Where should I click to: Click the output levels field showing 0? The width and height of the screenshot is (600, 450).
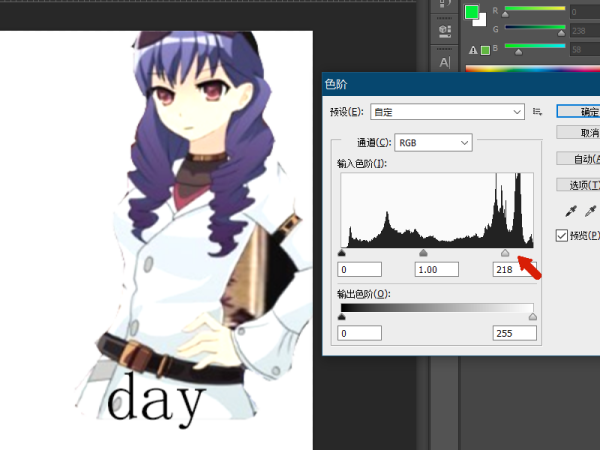pyautogui.click(x=359, y=333)
